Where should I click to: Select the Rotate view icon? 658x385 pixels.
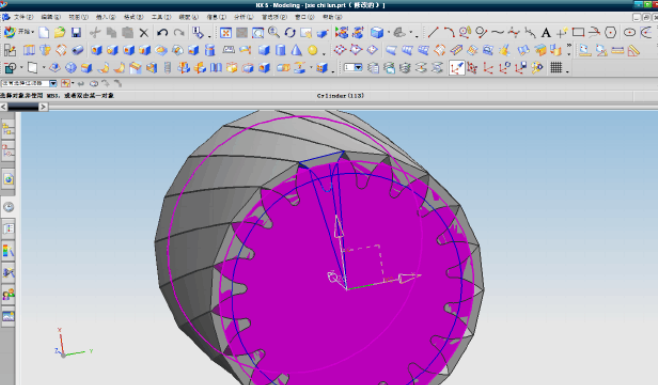coord(290,32)
